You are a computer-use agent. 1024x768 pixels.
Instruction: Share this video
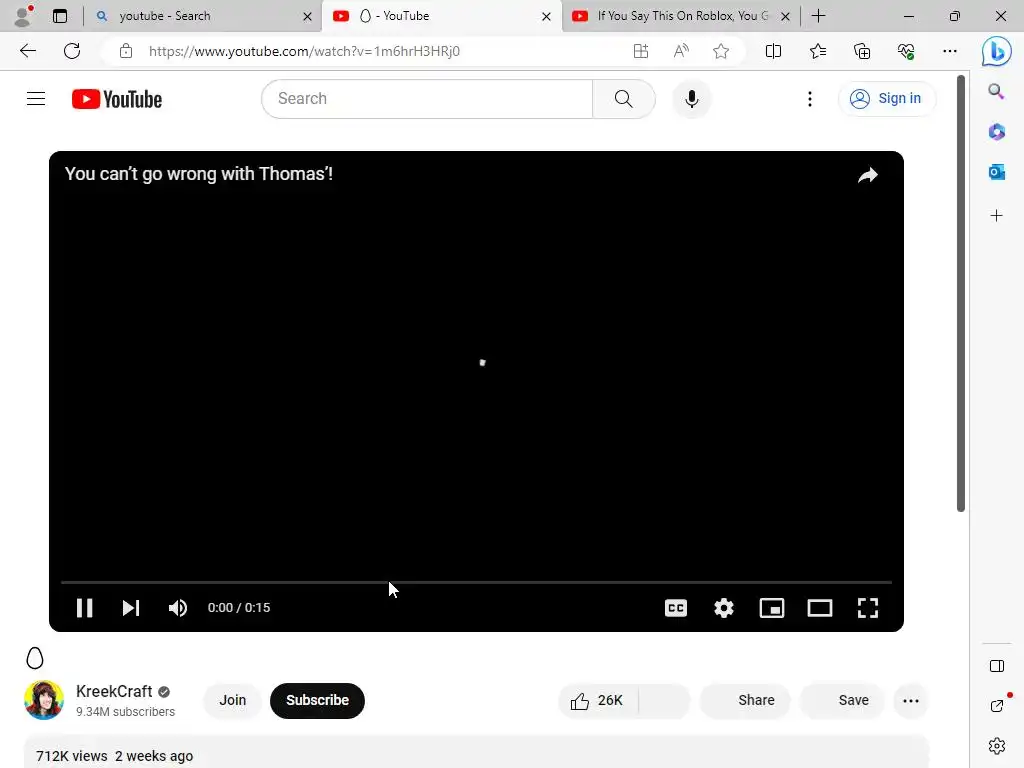tap(745, 701)
